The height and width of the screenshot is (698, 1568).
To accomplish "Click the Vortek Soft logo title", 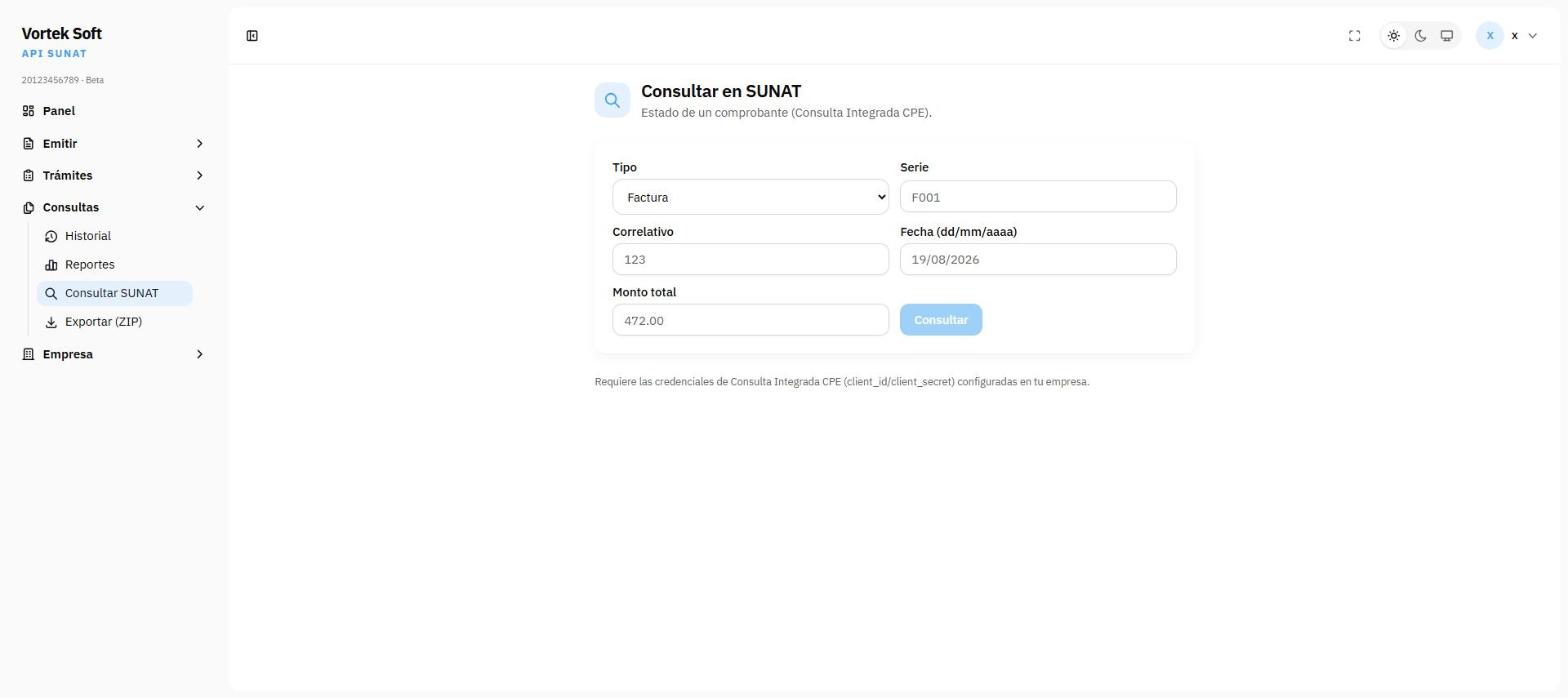I will tap(62, 33).
